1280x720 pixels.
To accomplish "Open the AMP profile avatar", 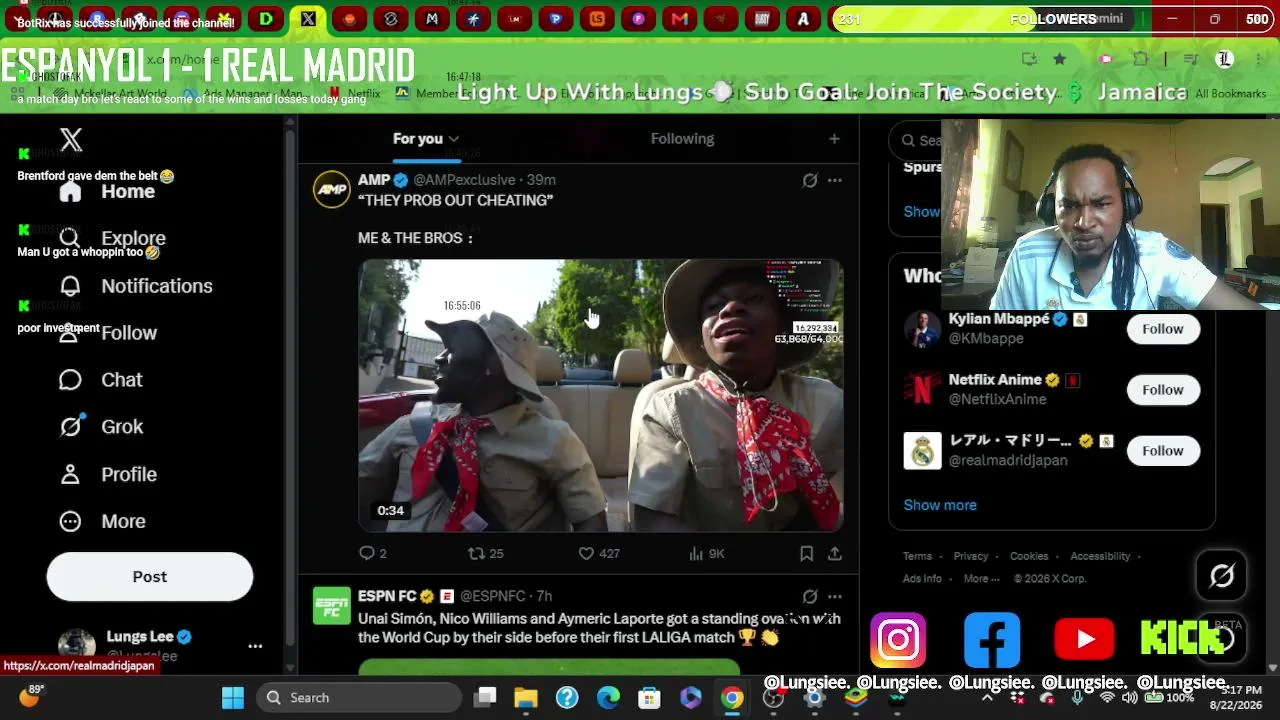I will click(x=332, y=189).
